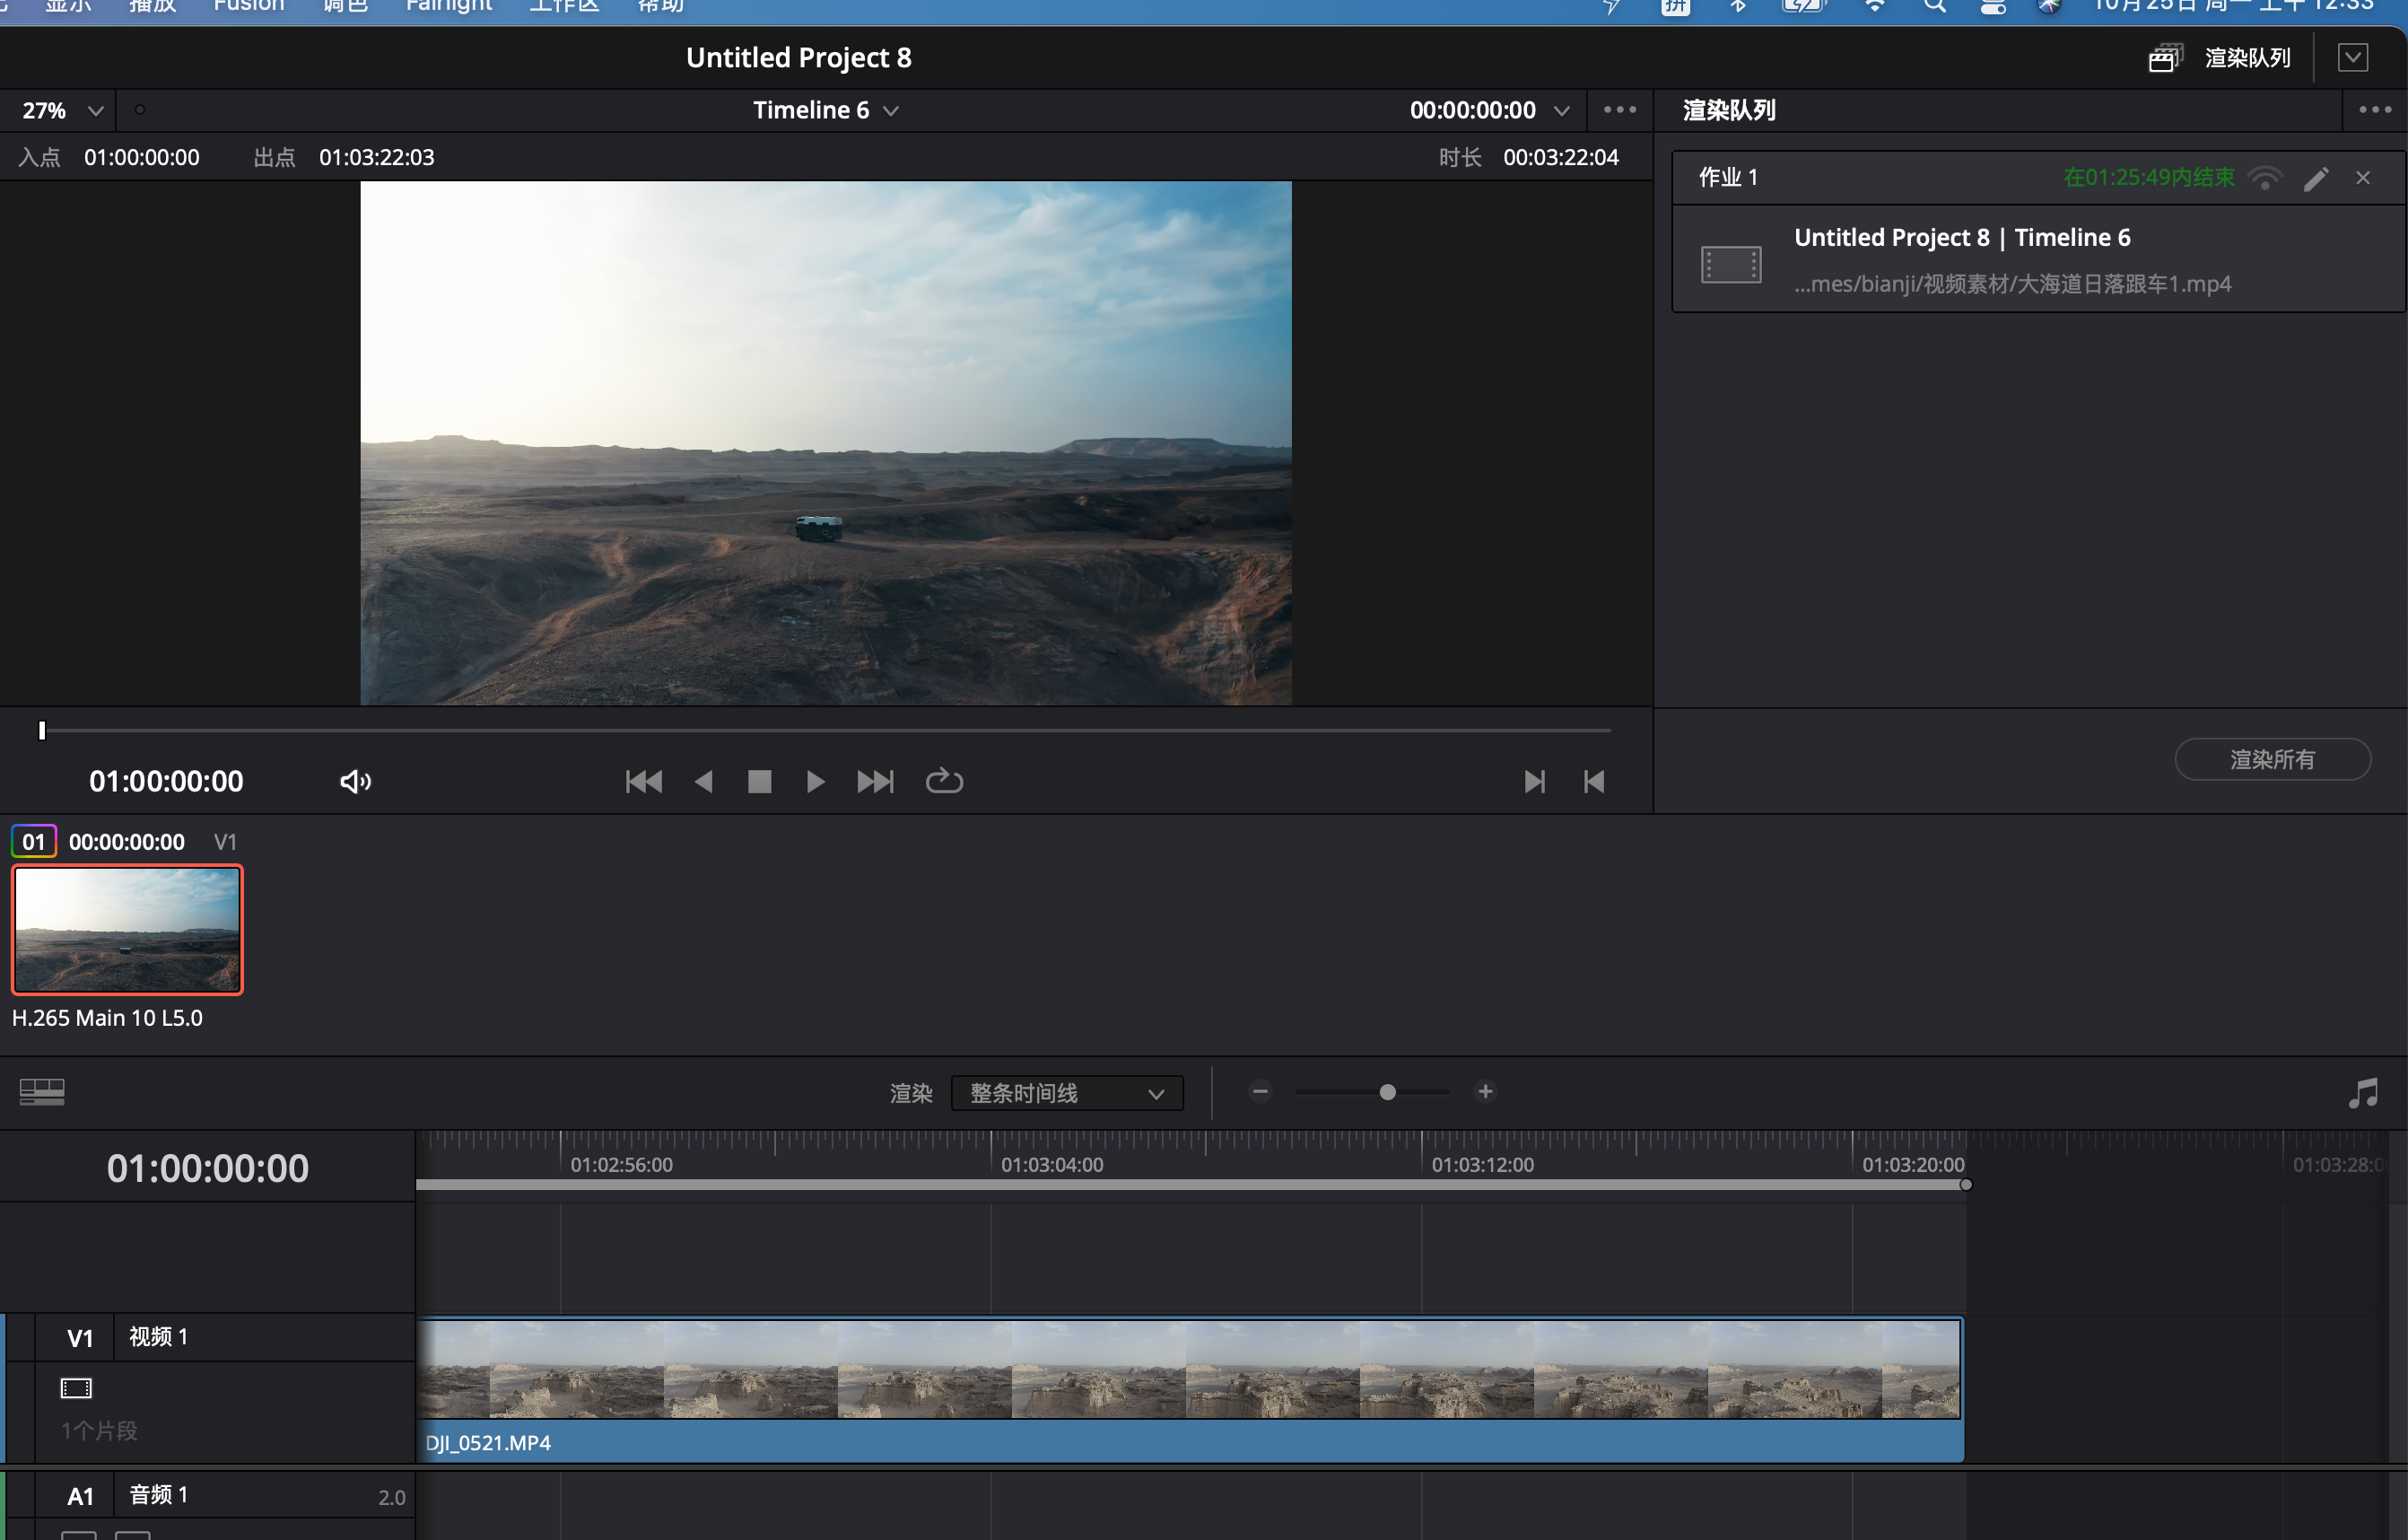Open the Fairlight menu
Screen dimensions: 2408x1540
448,6
